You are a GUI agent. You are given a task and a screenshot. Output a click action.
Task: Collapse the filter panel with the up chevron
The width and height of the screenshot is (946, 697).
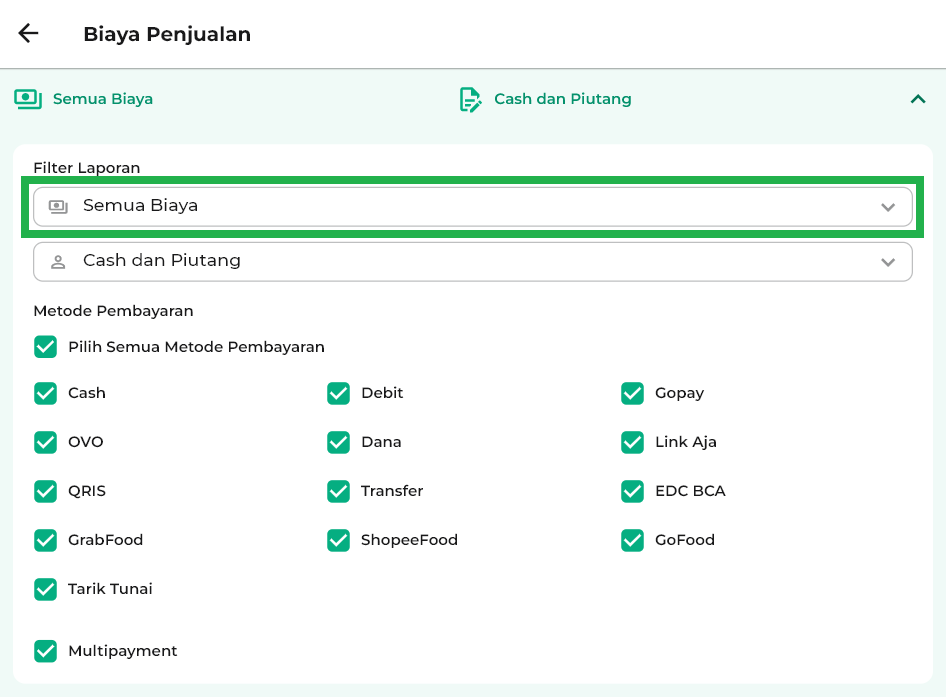click(917, 99)
